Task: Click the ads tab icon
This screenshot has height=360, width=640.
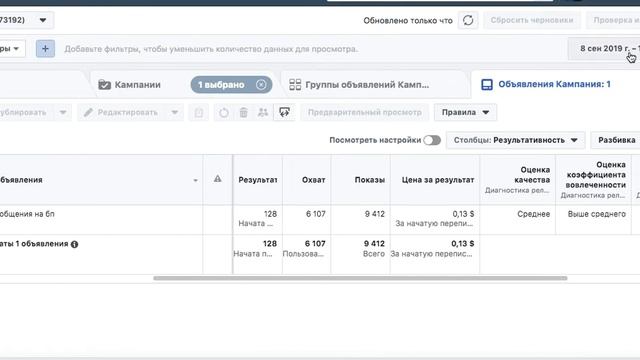Action: click(487, 84)
